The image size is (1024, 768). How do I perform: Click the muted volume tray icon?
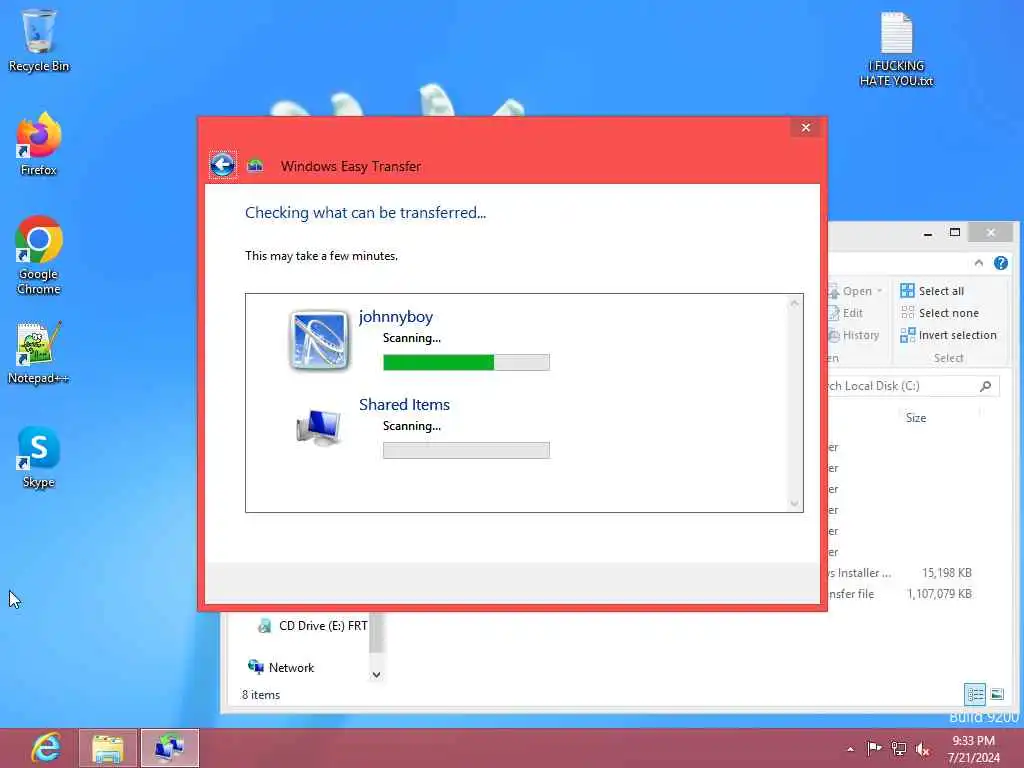tap(923, 749)
